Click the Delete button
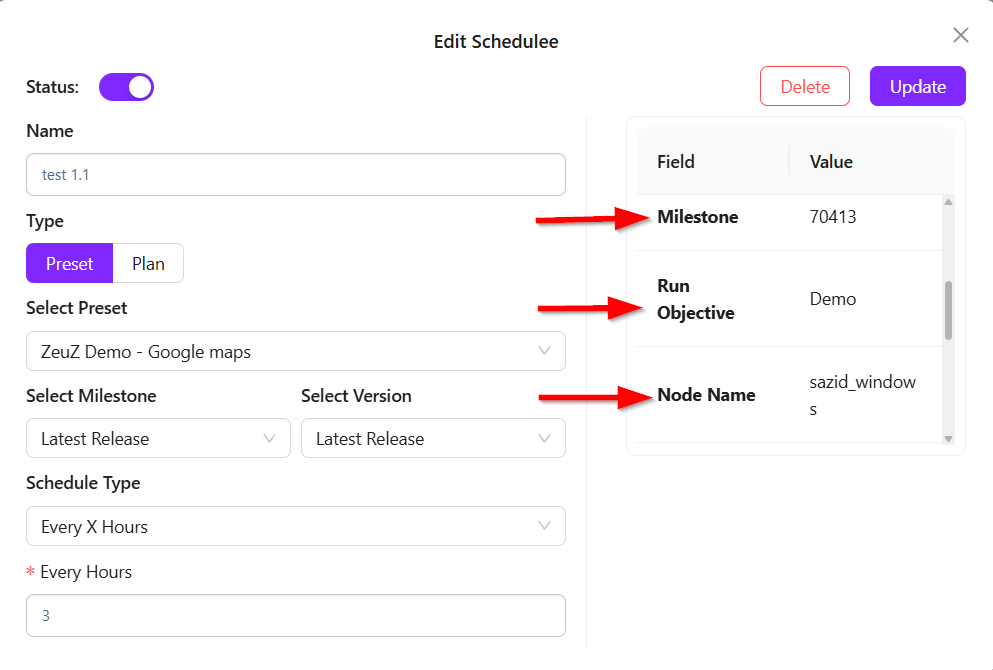The width and height of the screenshot is (993, 670). click(805, 86)
